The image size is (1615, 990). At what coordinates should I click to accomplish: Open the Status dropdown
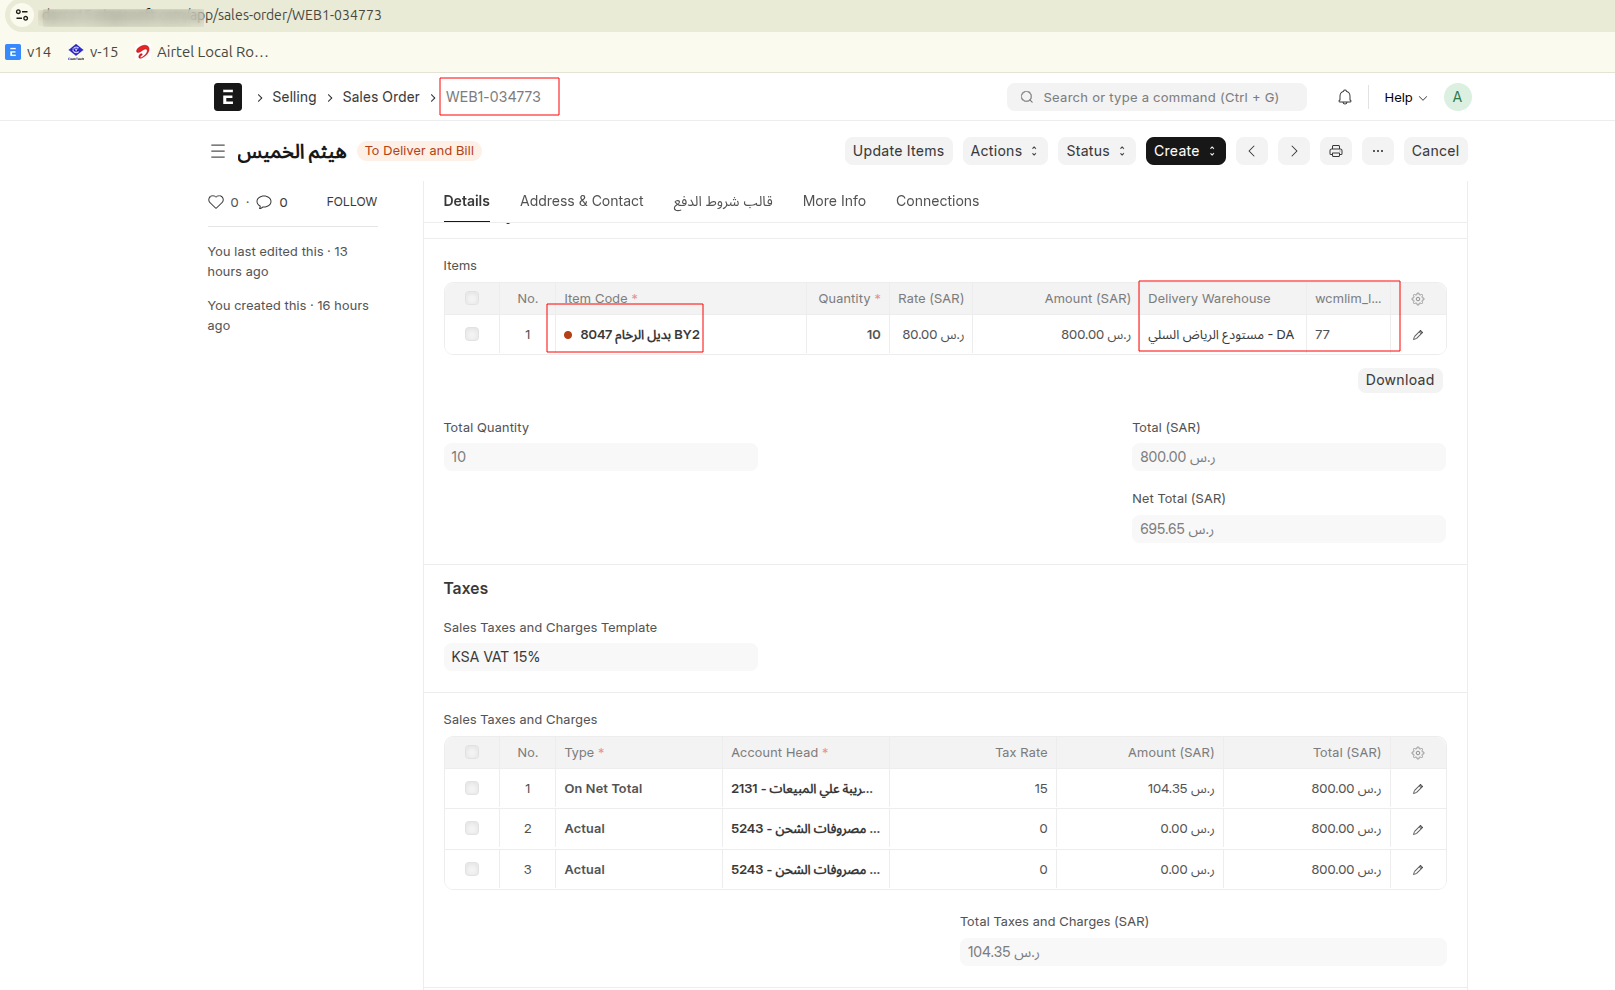[x=1095, y=151]
